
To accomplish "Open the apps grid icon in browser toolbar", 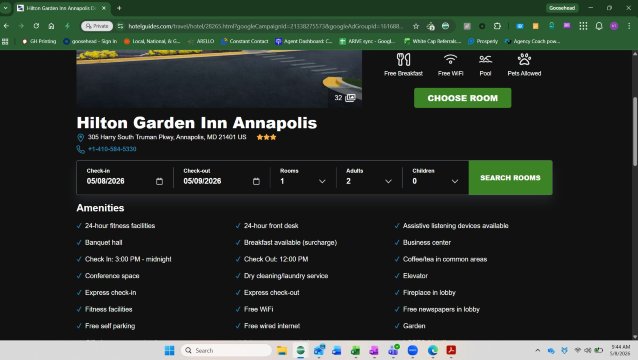I will (x=583, y=26).
